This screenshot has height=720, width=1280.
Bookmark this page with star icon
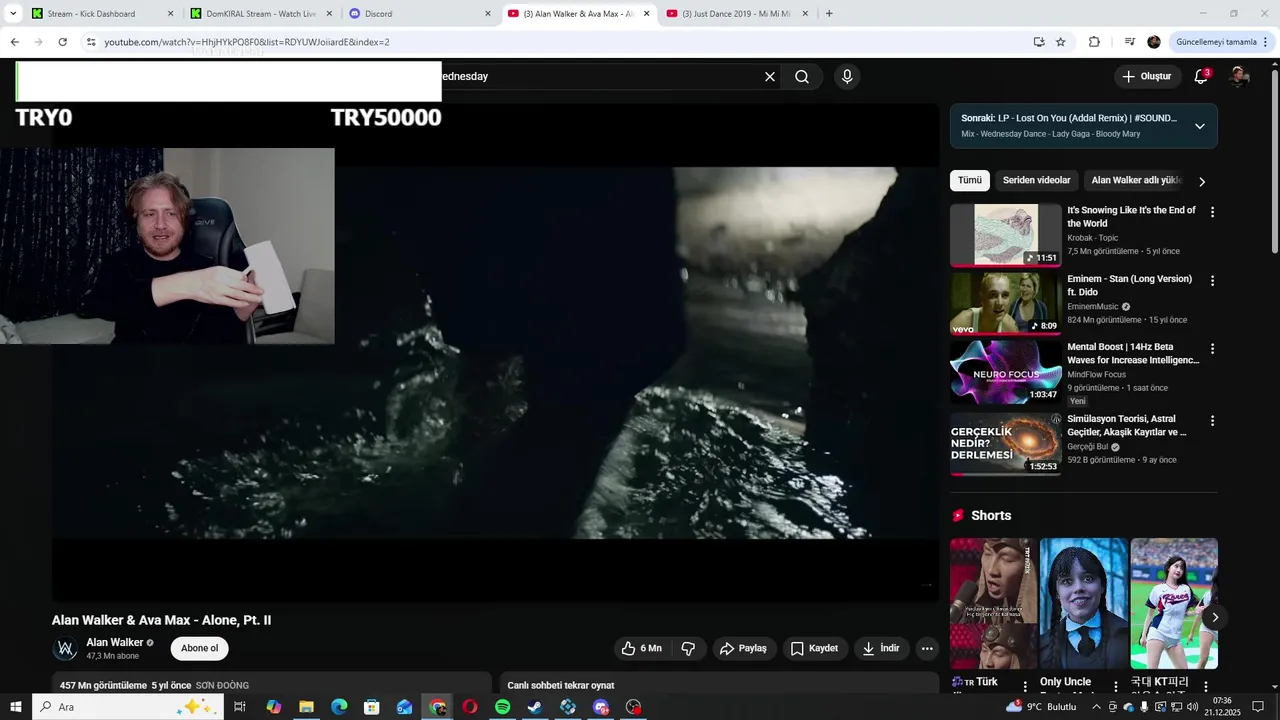point(1061,42)
